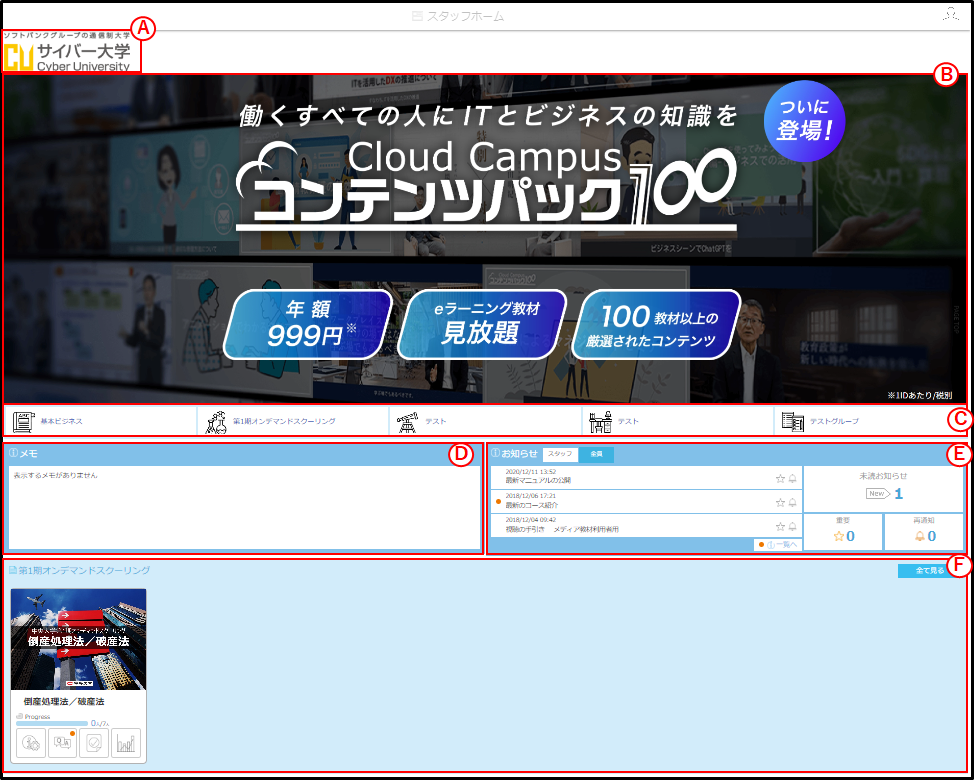This screenshot has width=980, height=780.
Task: Open the course statistics chart icon
Action: tap(126, 743)
